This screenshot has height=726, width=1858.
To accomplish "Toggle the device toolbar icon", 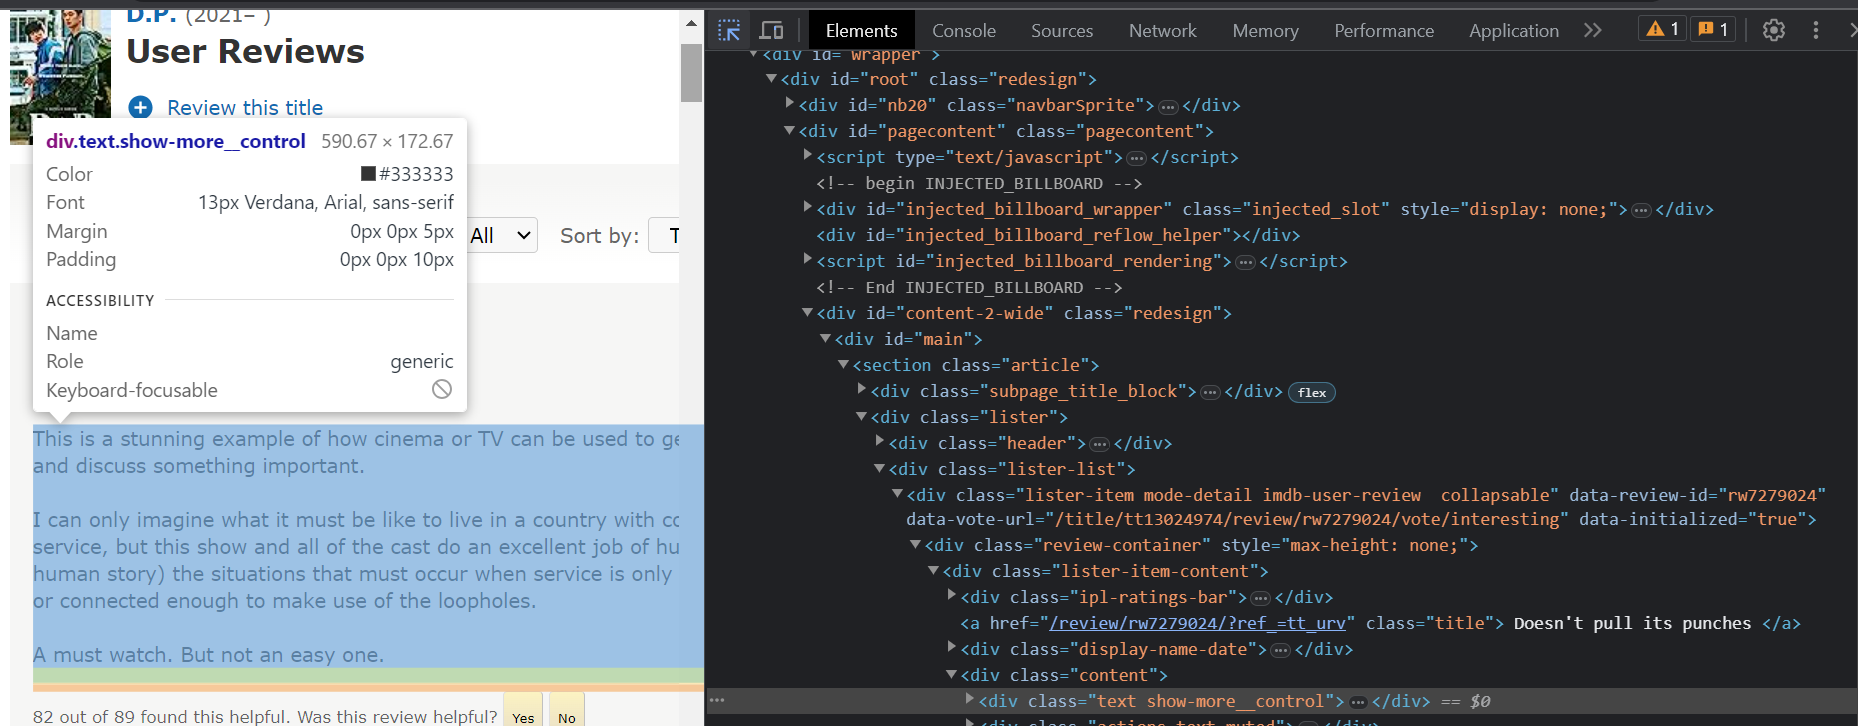I will (771, 30).
